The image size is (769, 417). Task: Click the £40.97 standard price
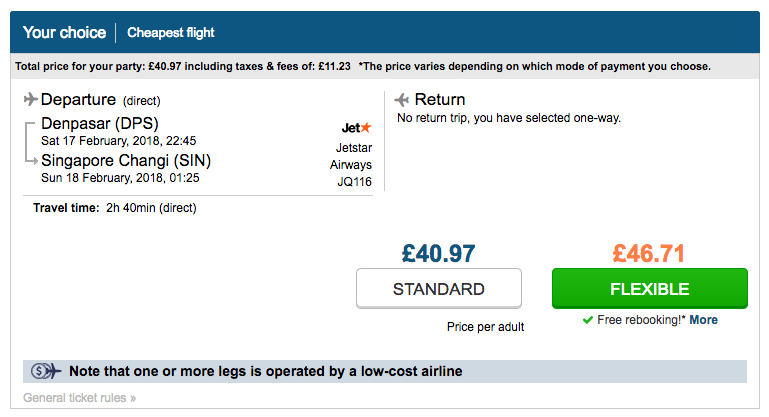pos(438,254)
